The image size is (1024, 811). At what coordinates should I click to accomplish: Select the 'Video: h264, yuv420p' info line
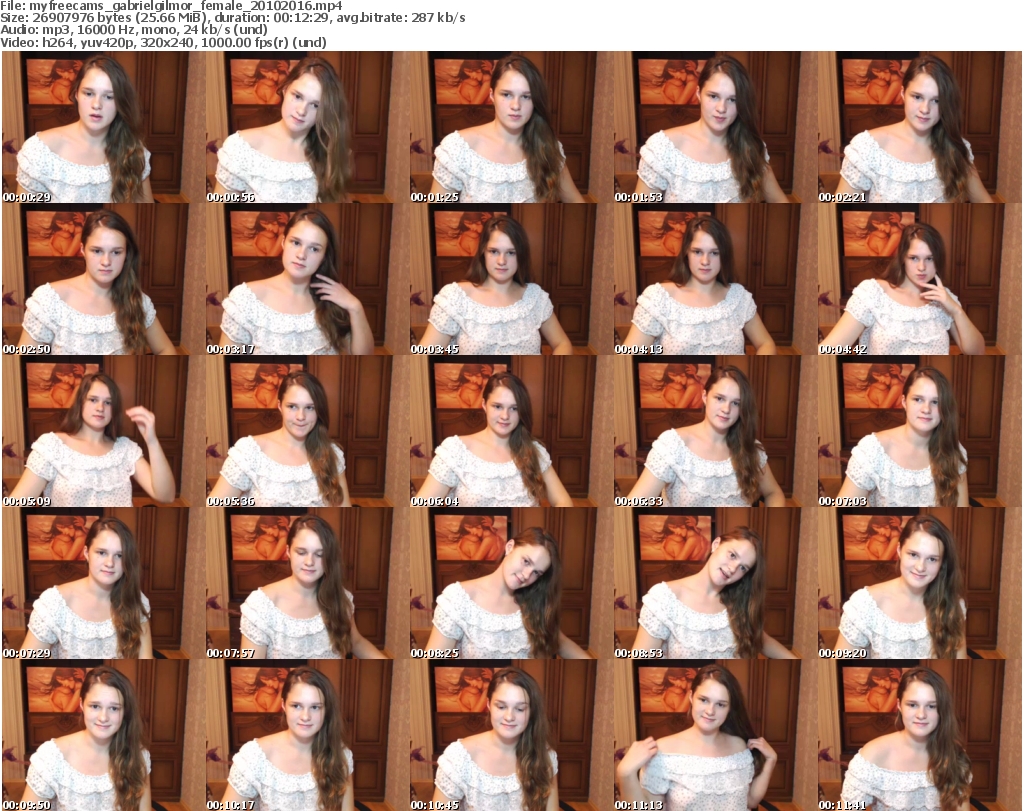pos(163,42)
